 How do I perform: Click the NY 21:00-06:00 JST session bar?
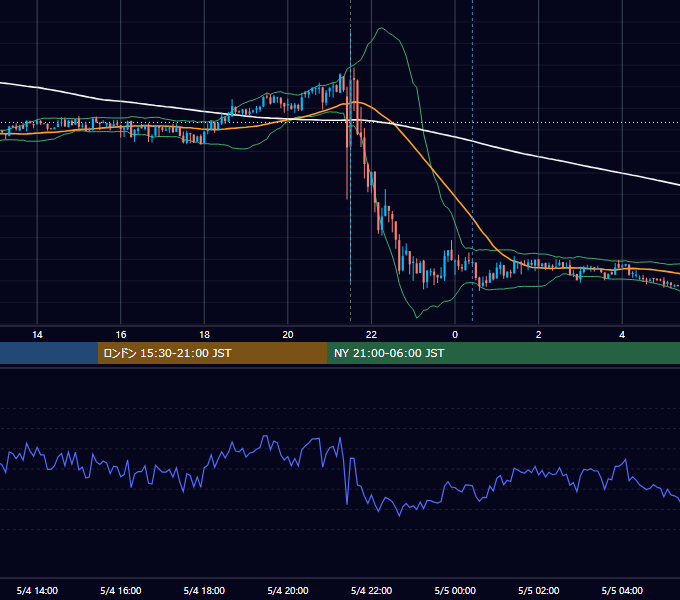point(503,353)
